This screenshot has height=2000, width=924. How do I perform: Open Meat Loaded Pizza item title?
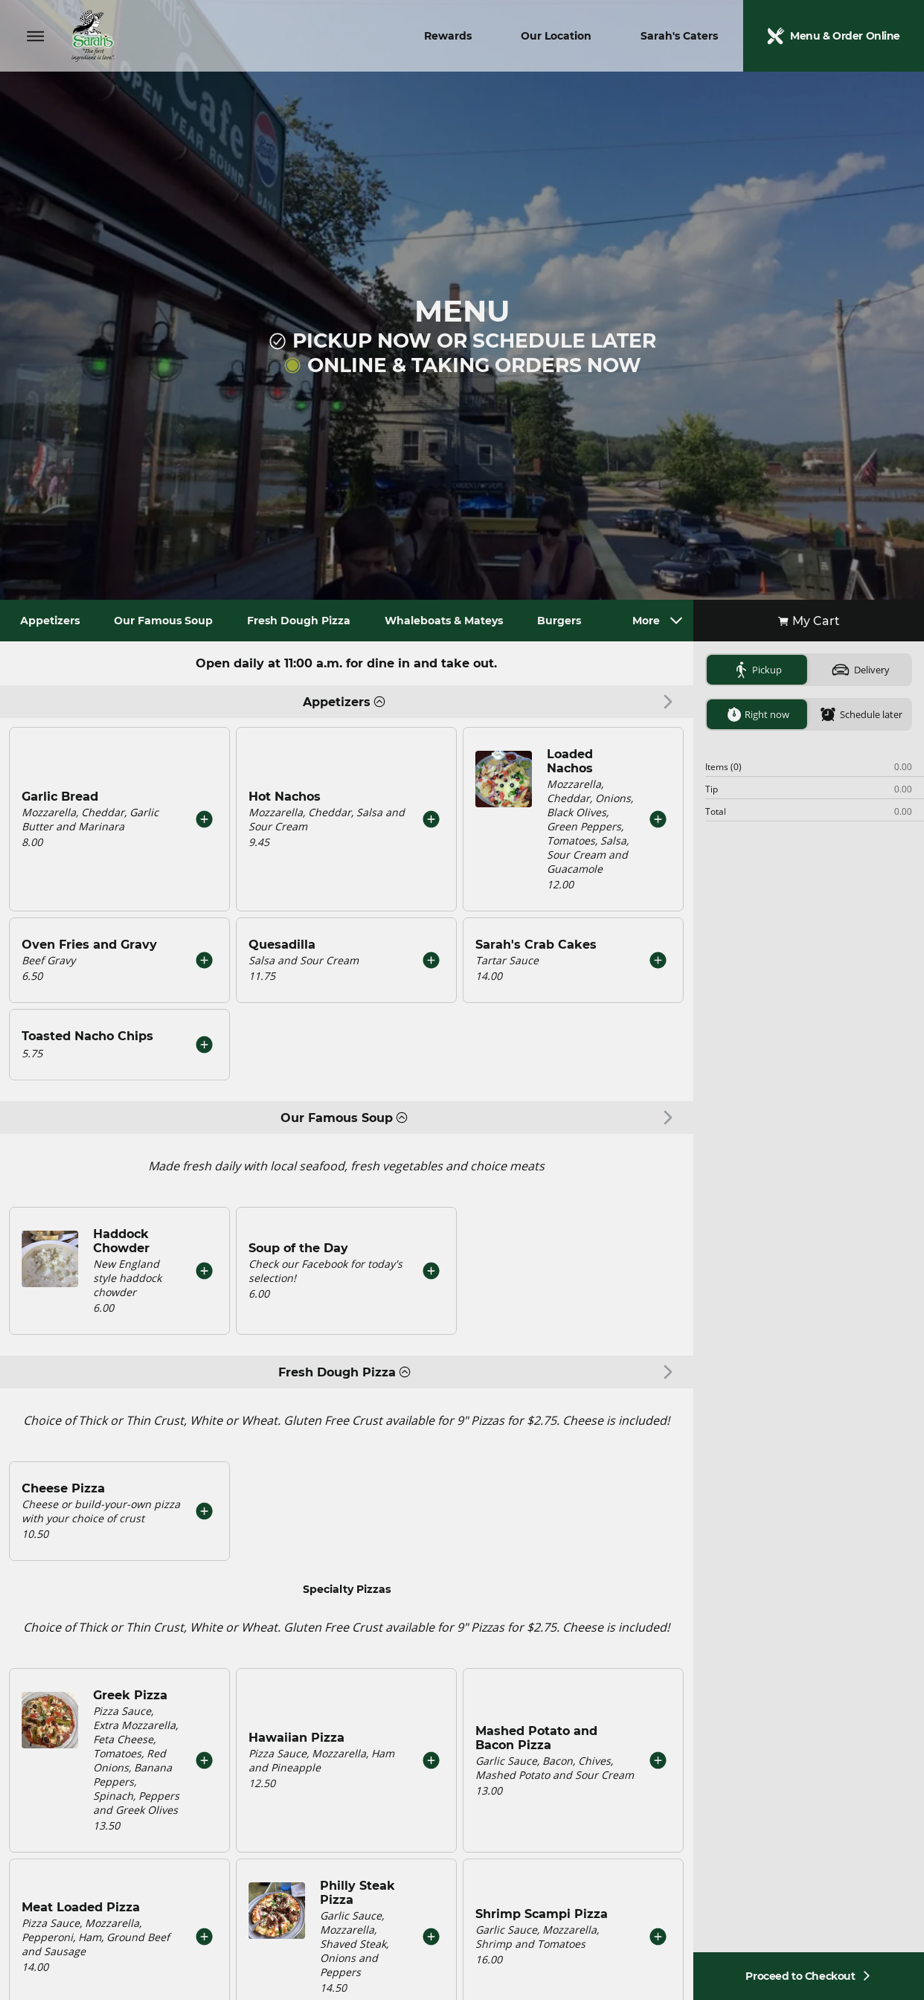[81, 1907]
